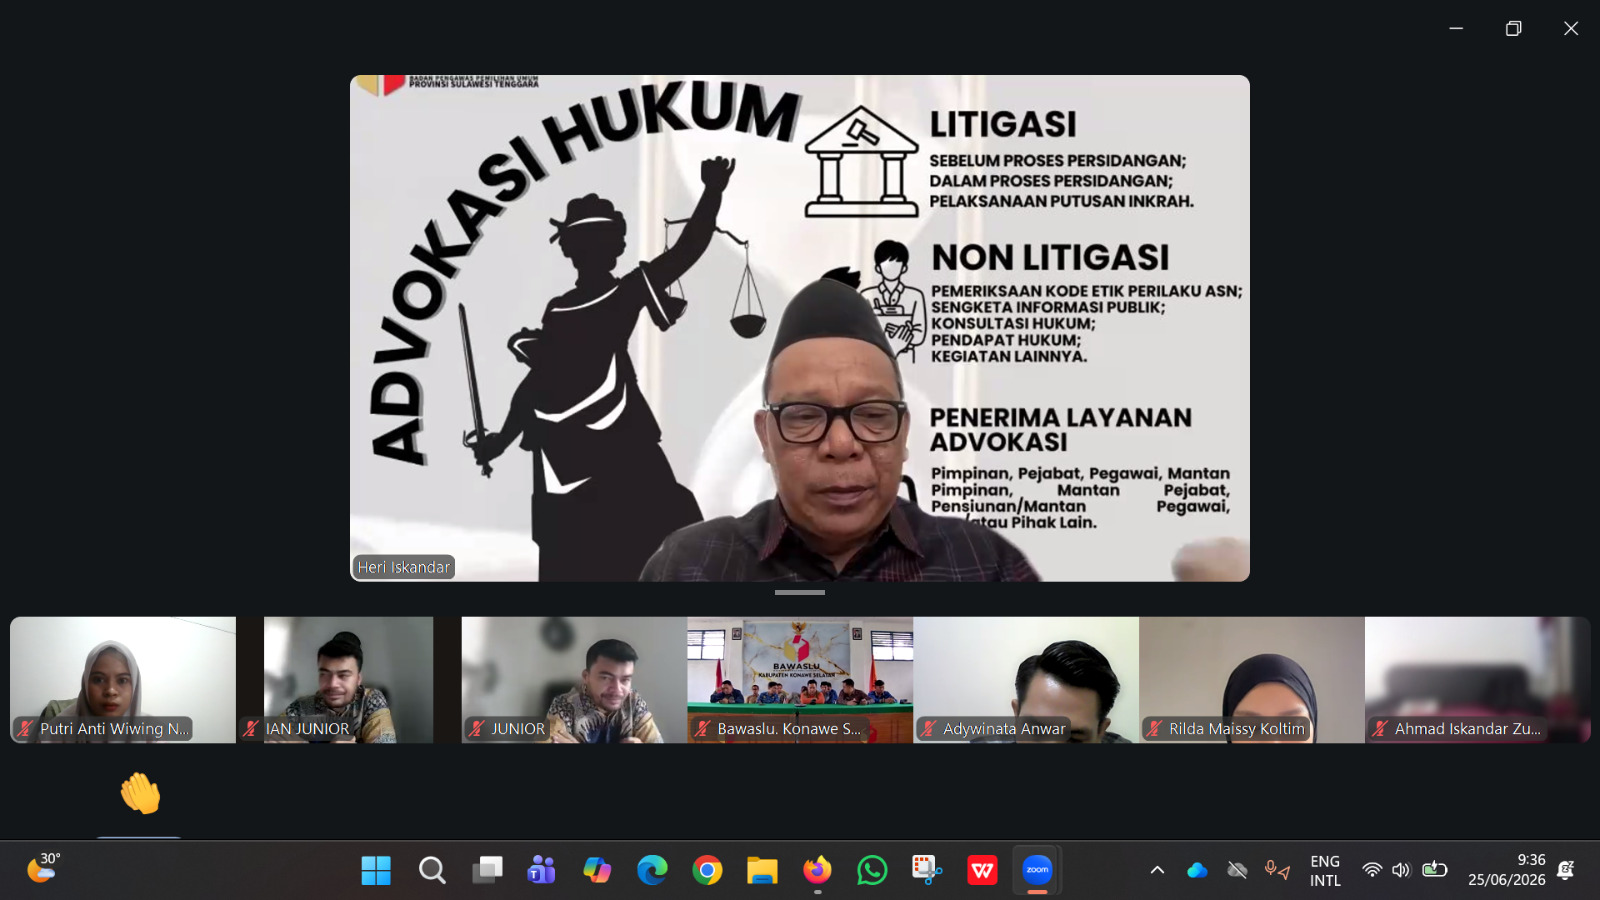Click the Adywinata Anwar name label
This screenshot has height=900, width=1600.
(1004, 729)
